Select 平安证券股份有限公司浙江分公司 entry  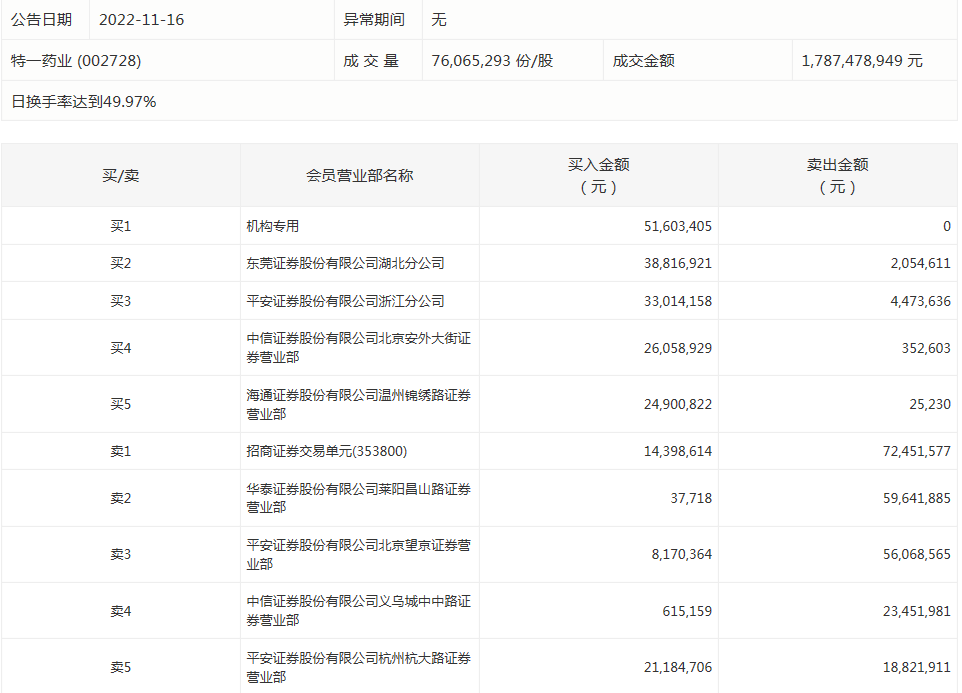345,301
